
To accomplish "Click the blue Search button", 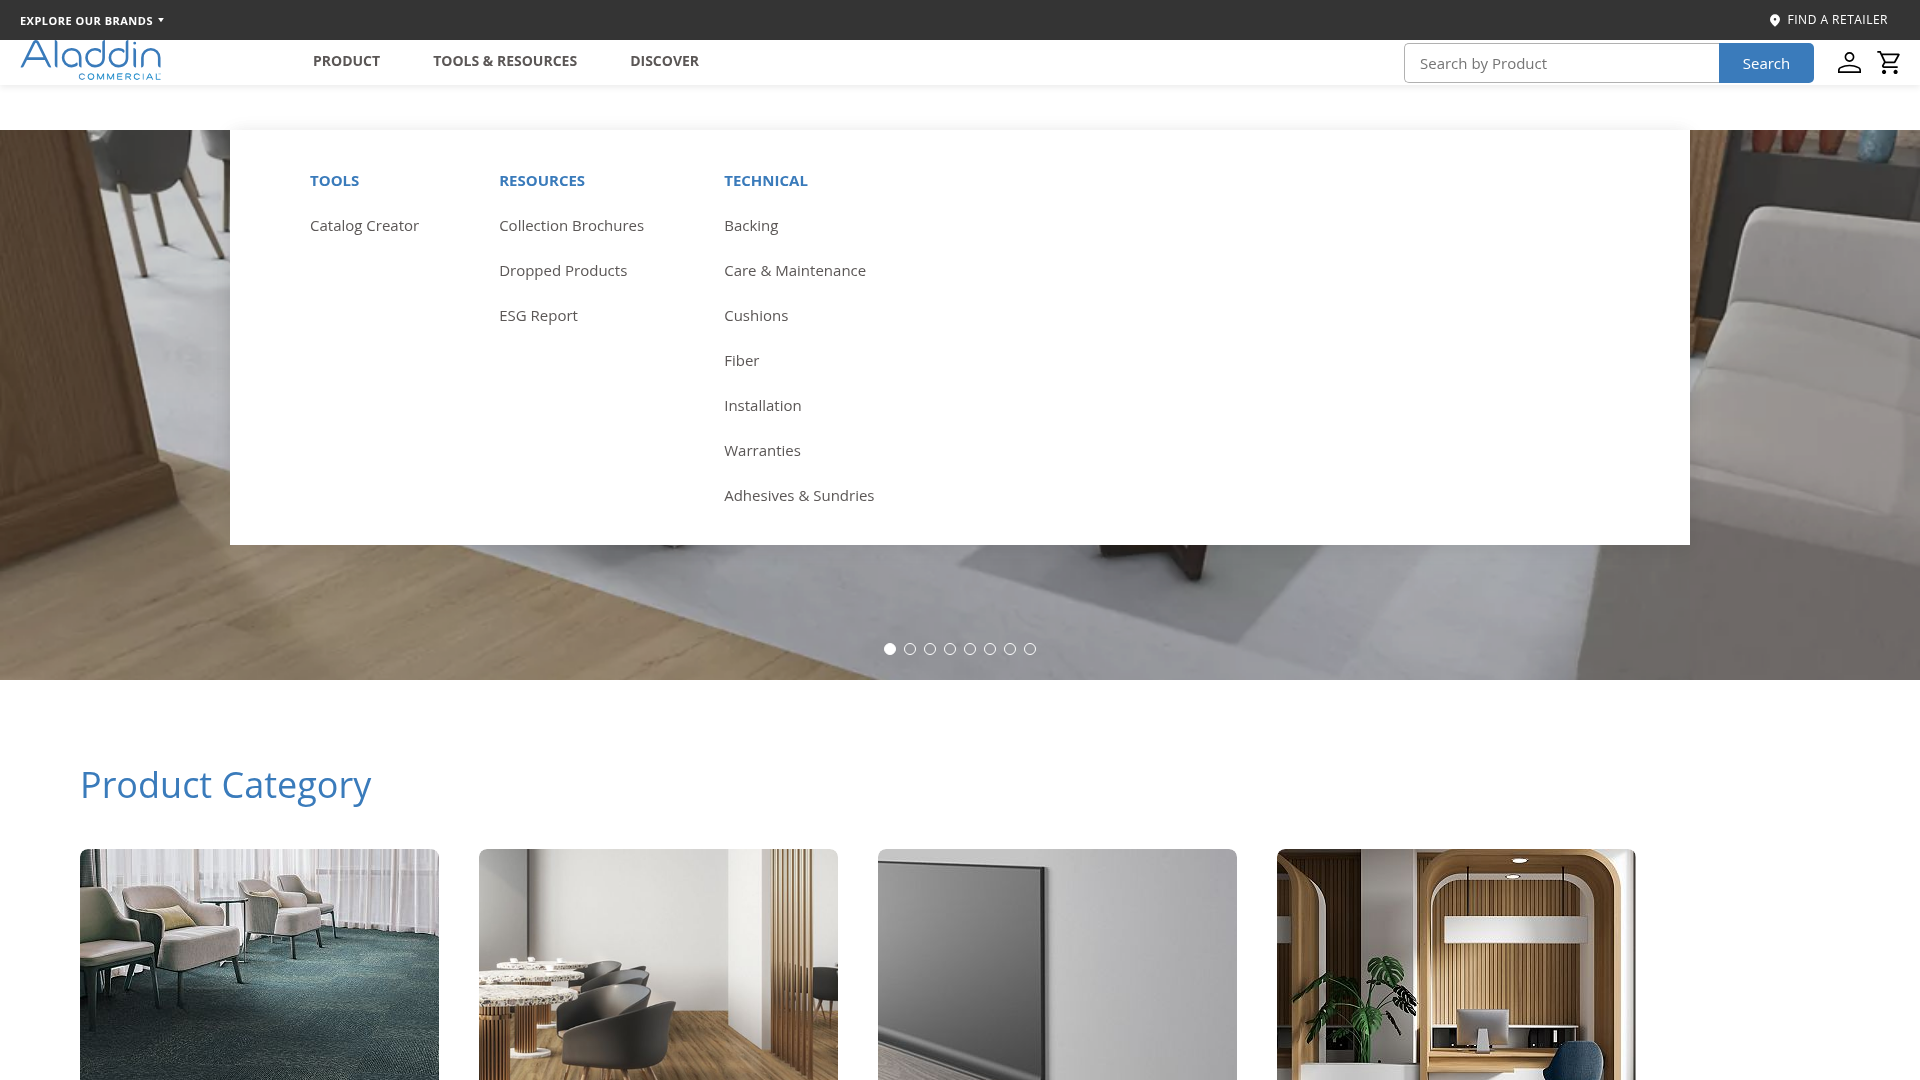I will click(1766, 63).
